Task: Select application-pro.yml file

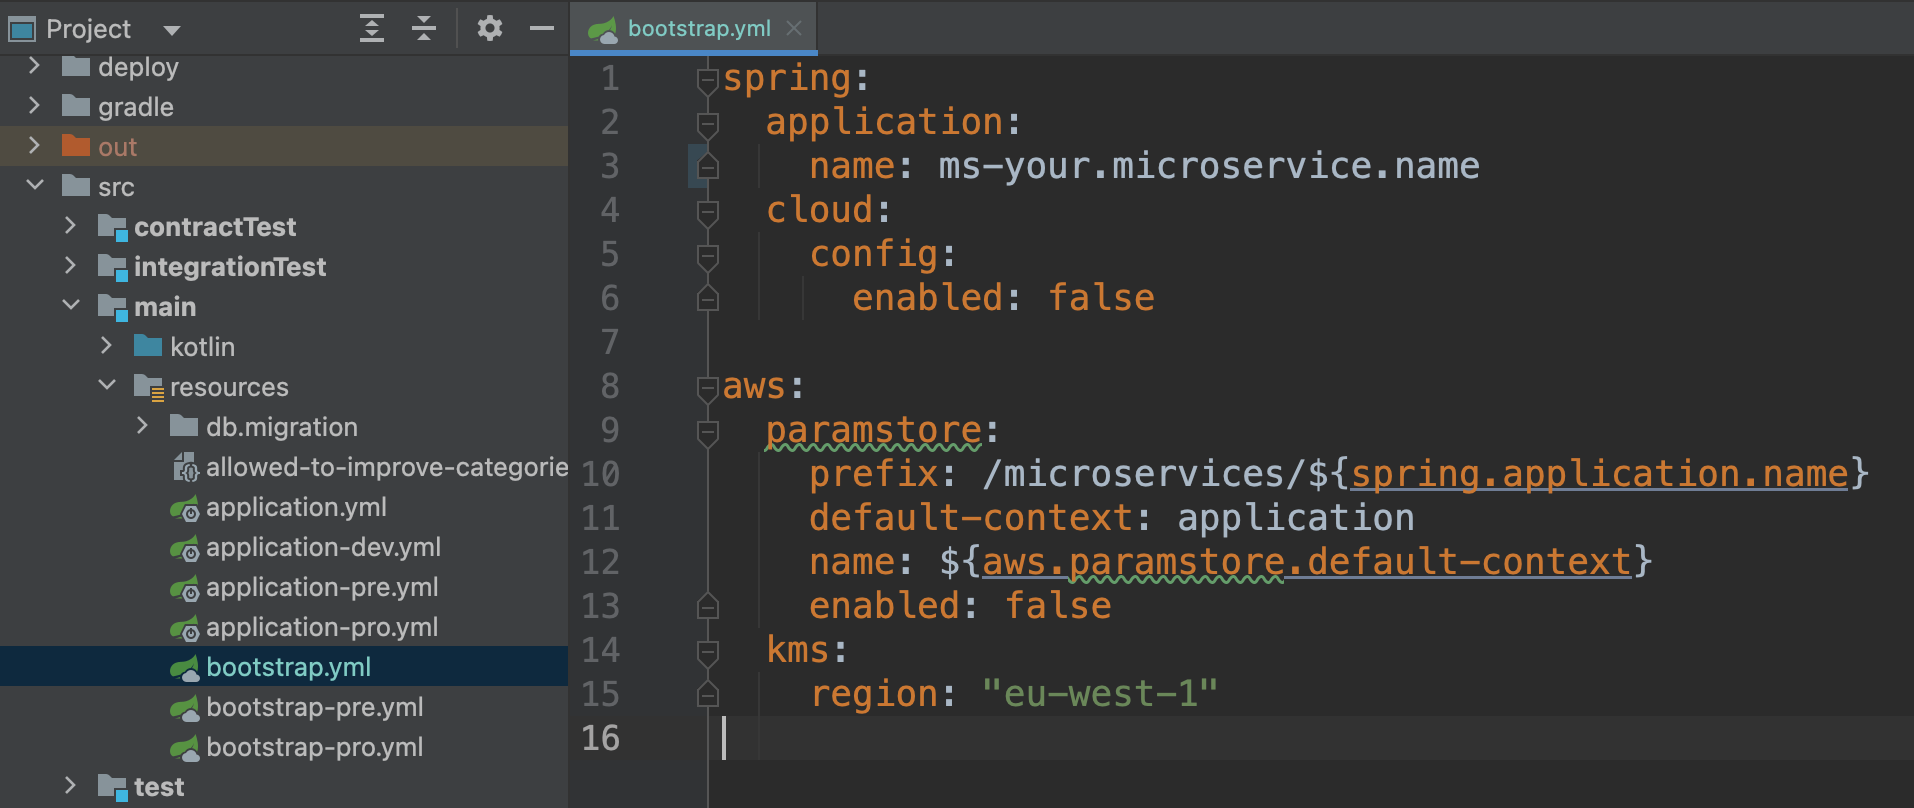Action: [322, 627]
